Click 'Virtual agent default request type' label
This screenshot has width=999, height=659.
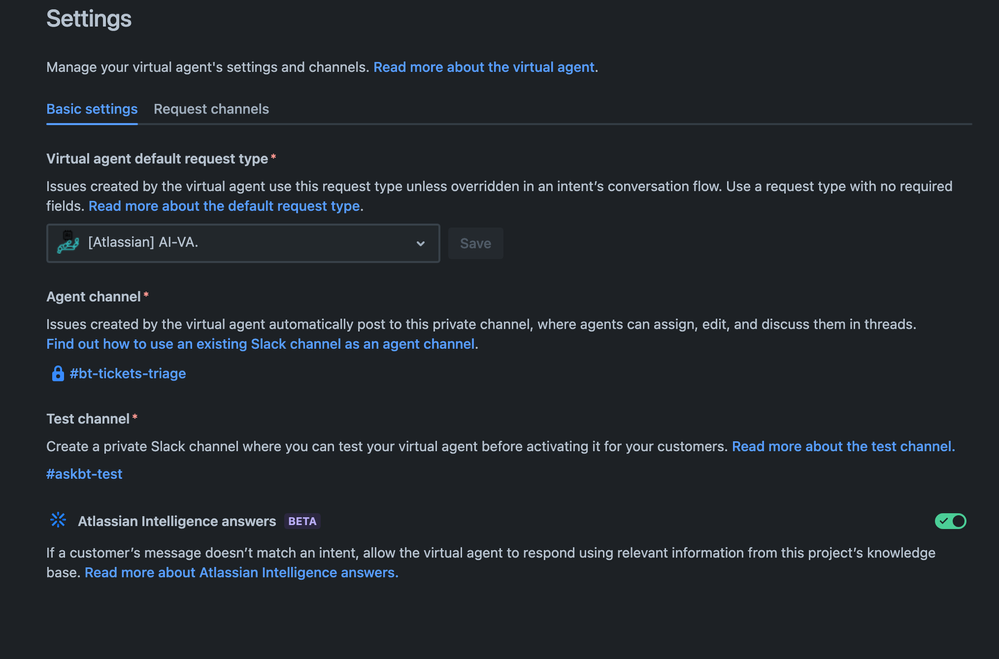point(157,159)
